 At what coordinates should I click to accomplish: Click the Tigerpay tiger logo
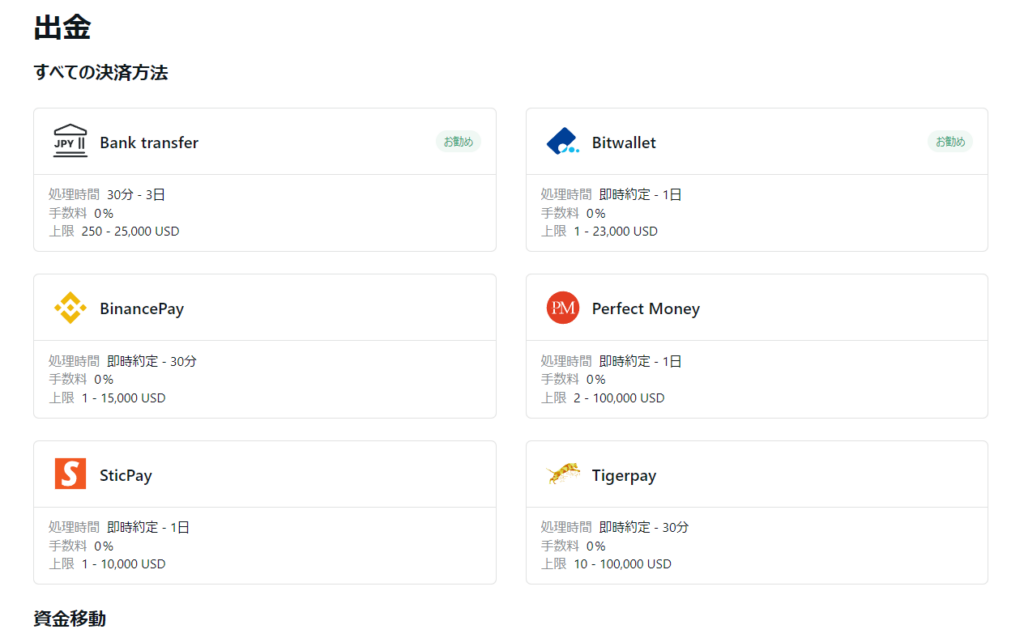tap(562, 473)
